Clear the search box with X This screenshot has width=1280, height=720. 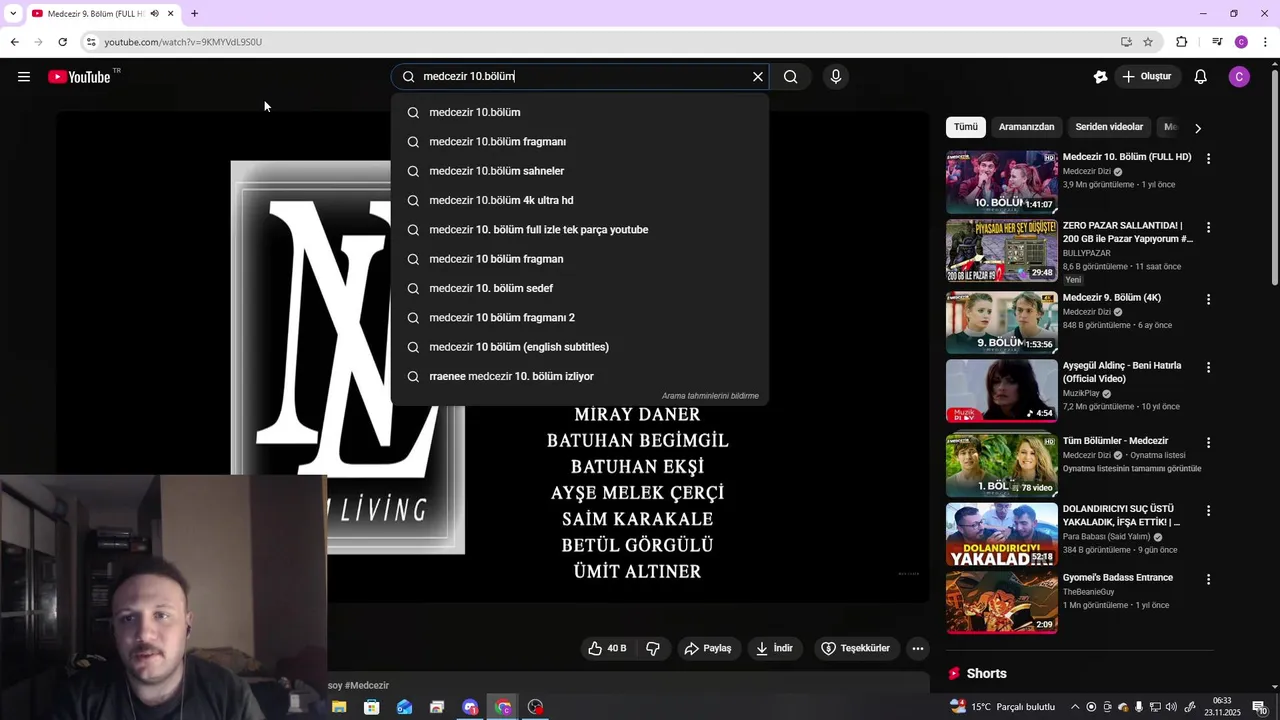(758, 77)
